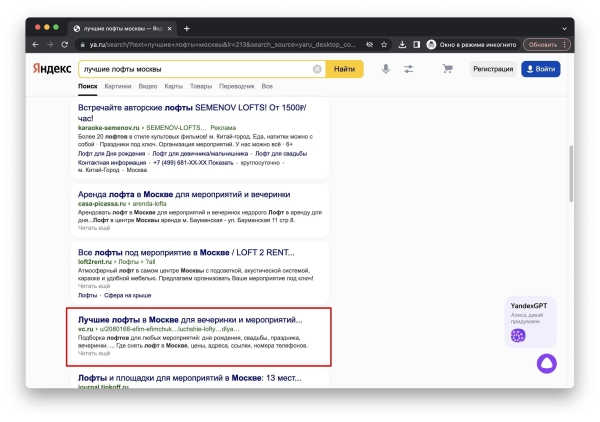Image resolution: width=600 pixels, height=422 pixels.
Task: Open 'Лофт для девичника/мальчишника' sitelink
Action: [200, 154]
